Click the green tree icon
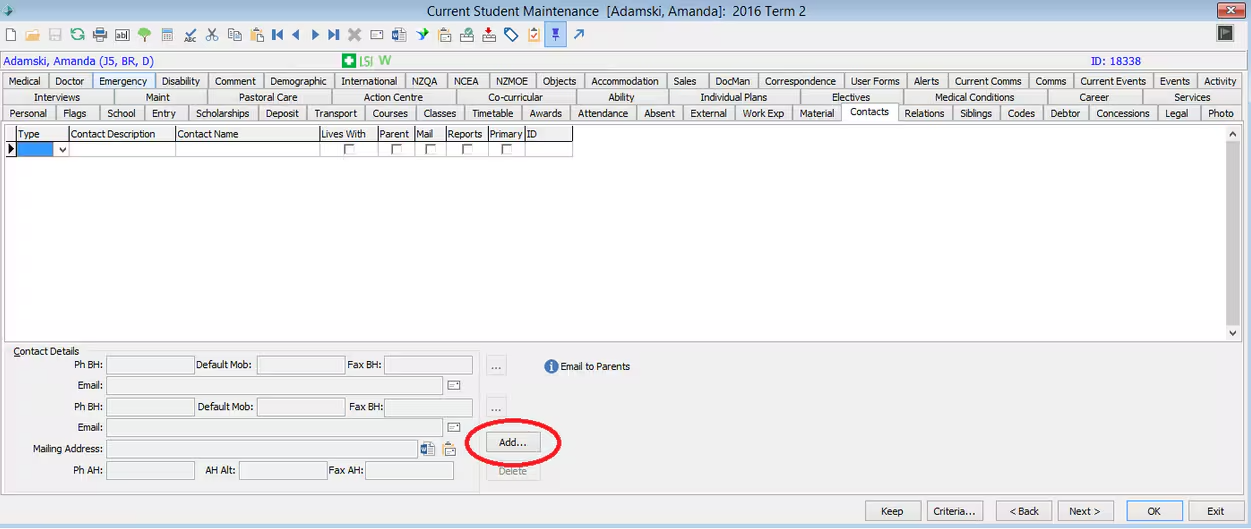The width and height of the screenshot is (1251, 529). click(x=144, y=35)
